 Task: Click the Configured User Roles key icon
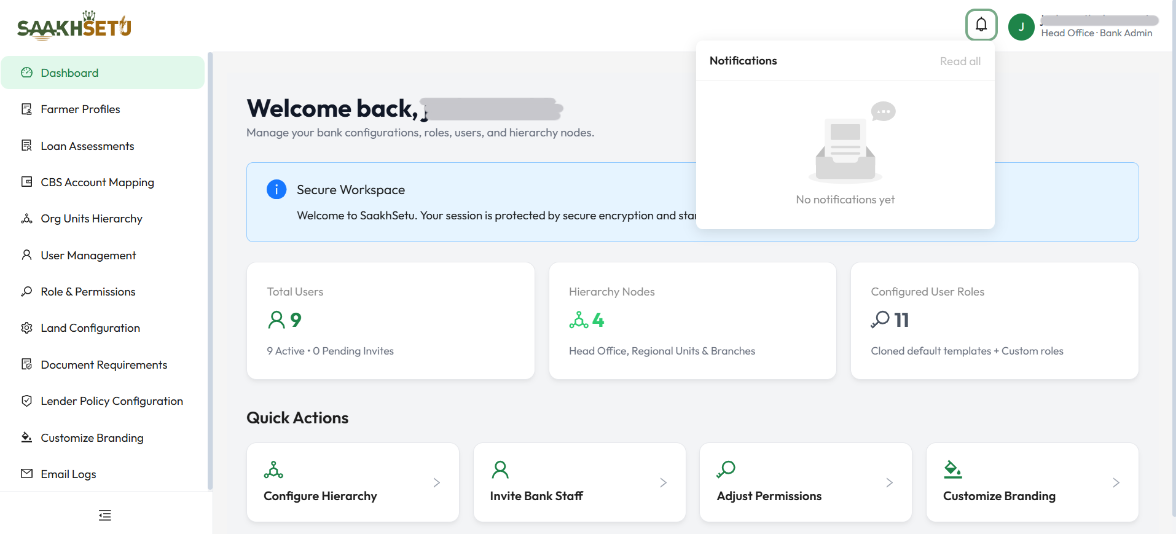point(880,320)
